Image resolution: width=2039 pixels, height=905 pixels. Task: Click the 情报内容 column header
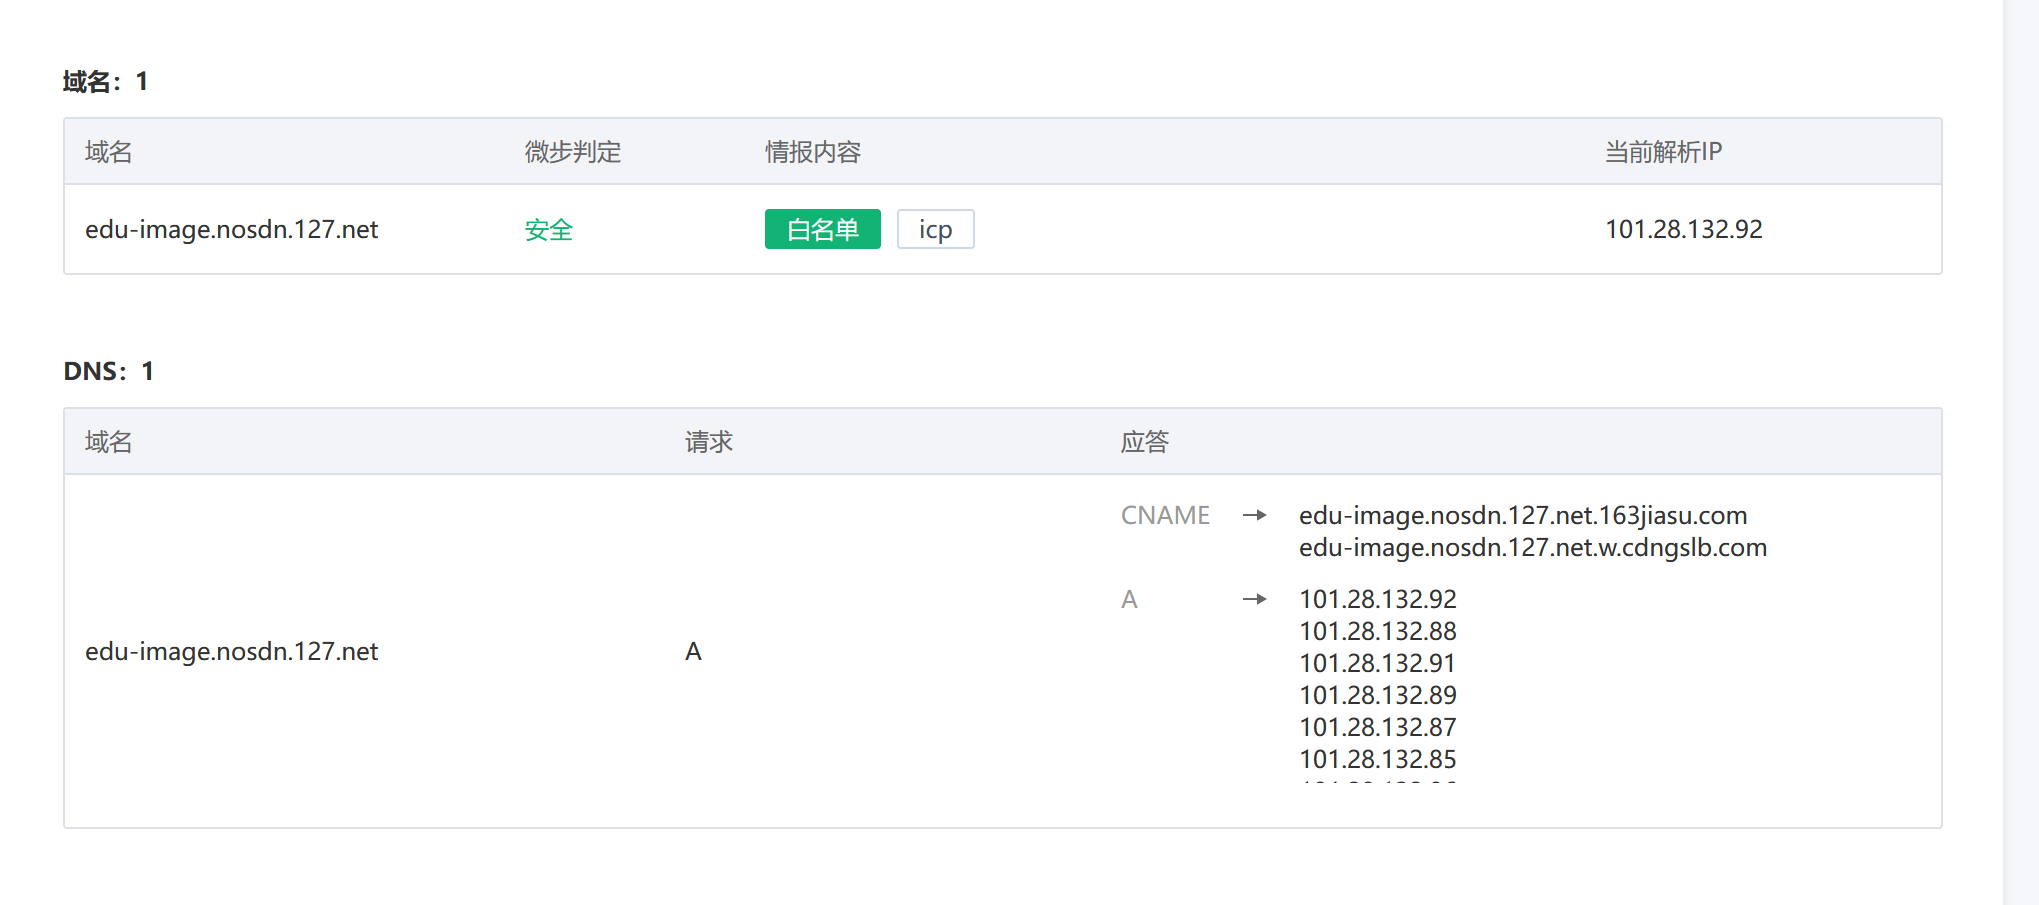pyautogui.click(x=813, y=152)
